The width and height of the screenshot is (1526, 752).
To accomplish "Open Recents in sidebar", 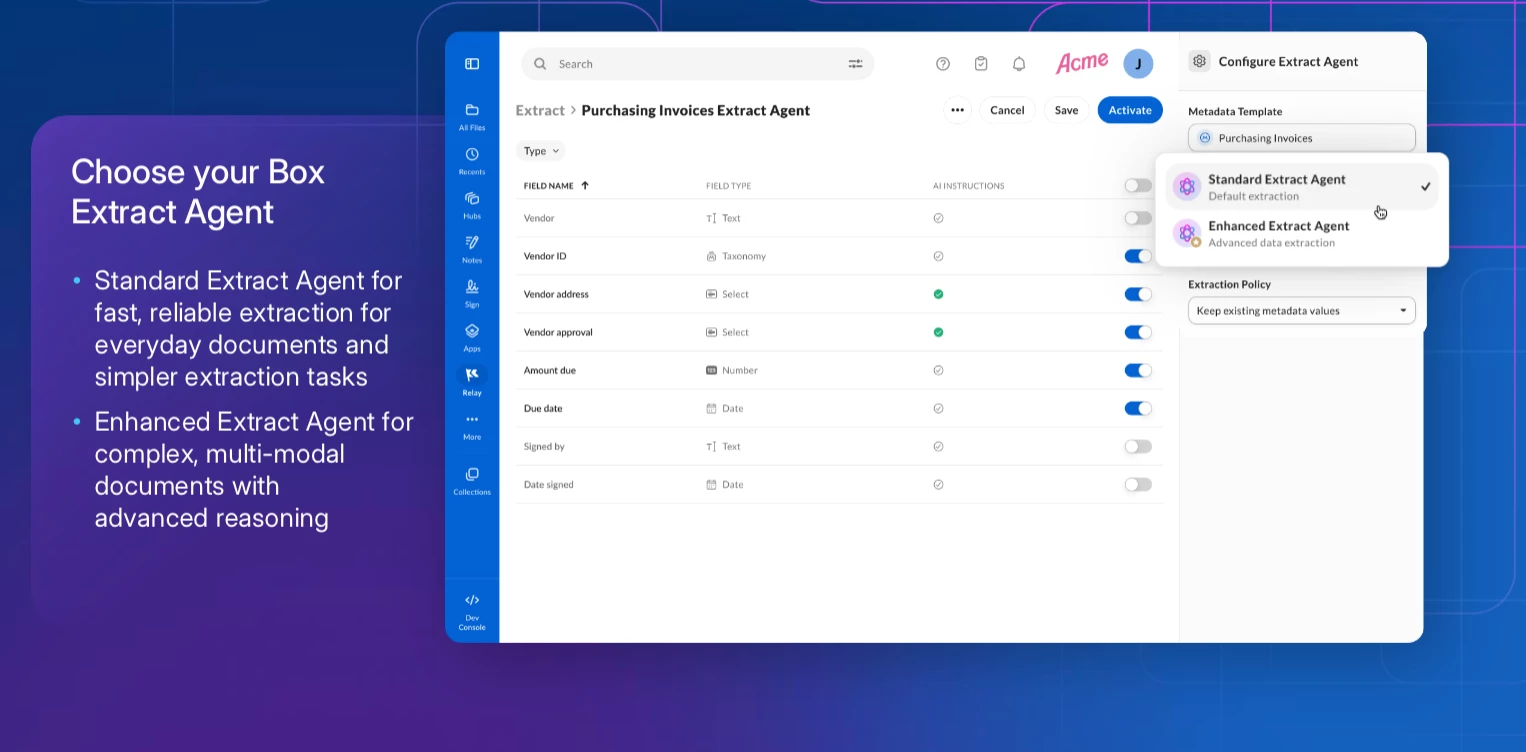I will [472, 160].
